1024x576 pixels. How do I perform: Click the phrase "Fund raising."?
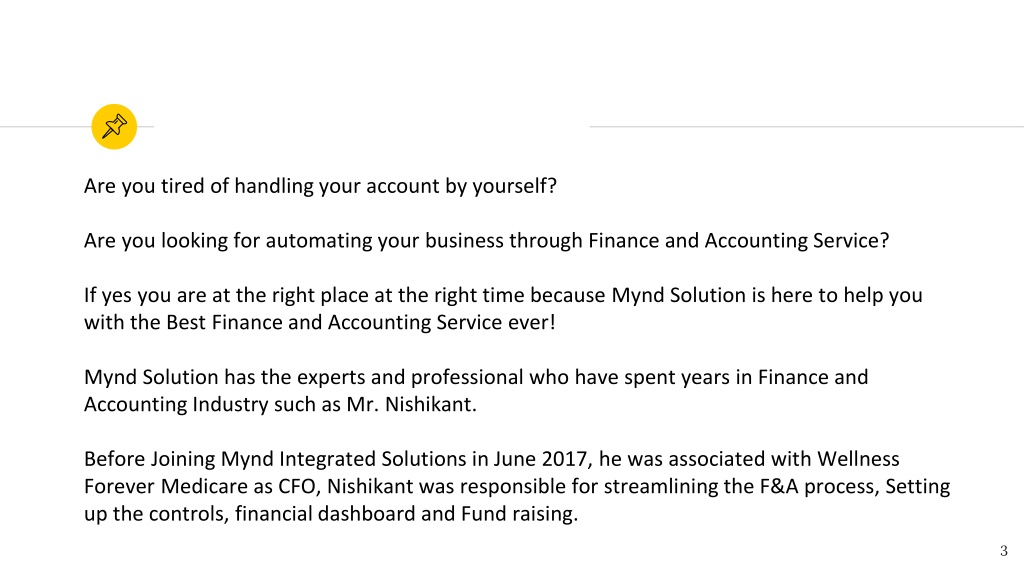pyautogui.click(x=520, y=514)
